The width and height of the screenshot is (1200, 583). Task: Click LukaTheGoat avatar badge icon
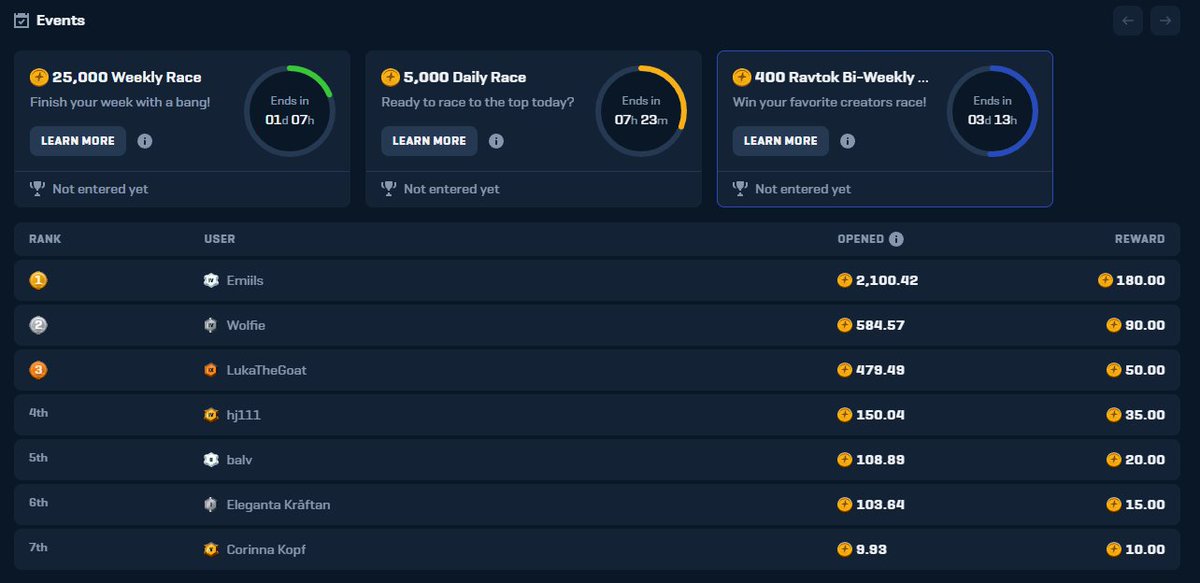(211, 370)
